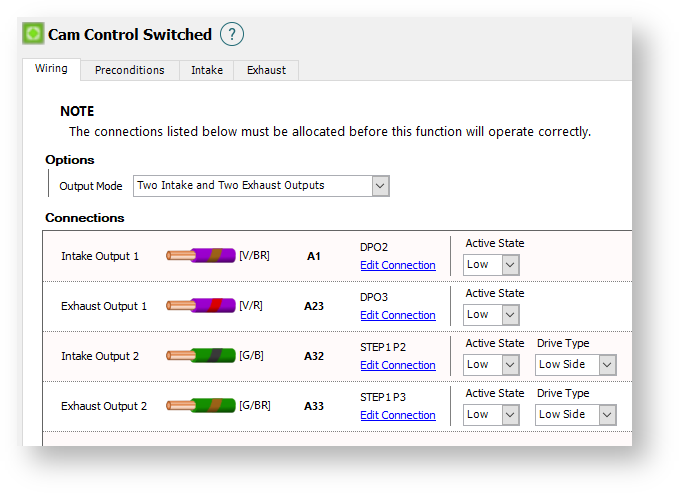Open the Preconditions tab
The image size is (680, 494).
point(129,70)
